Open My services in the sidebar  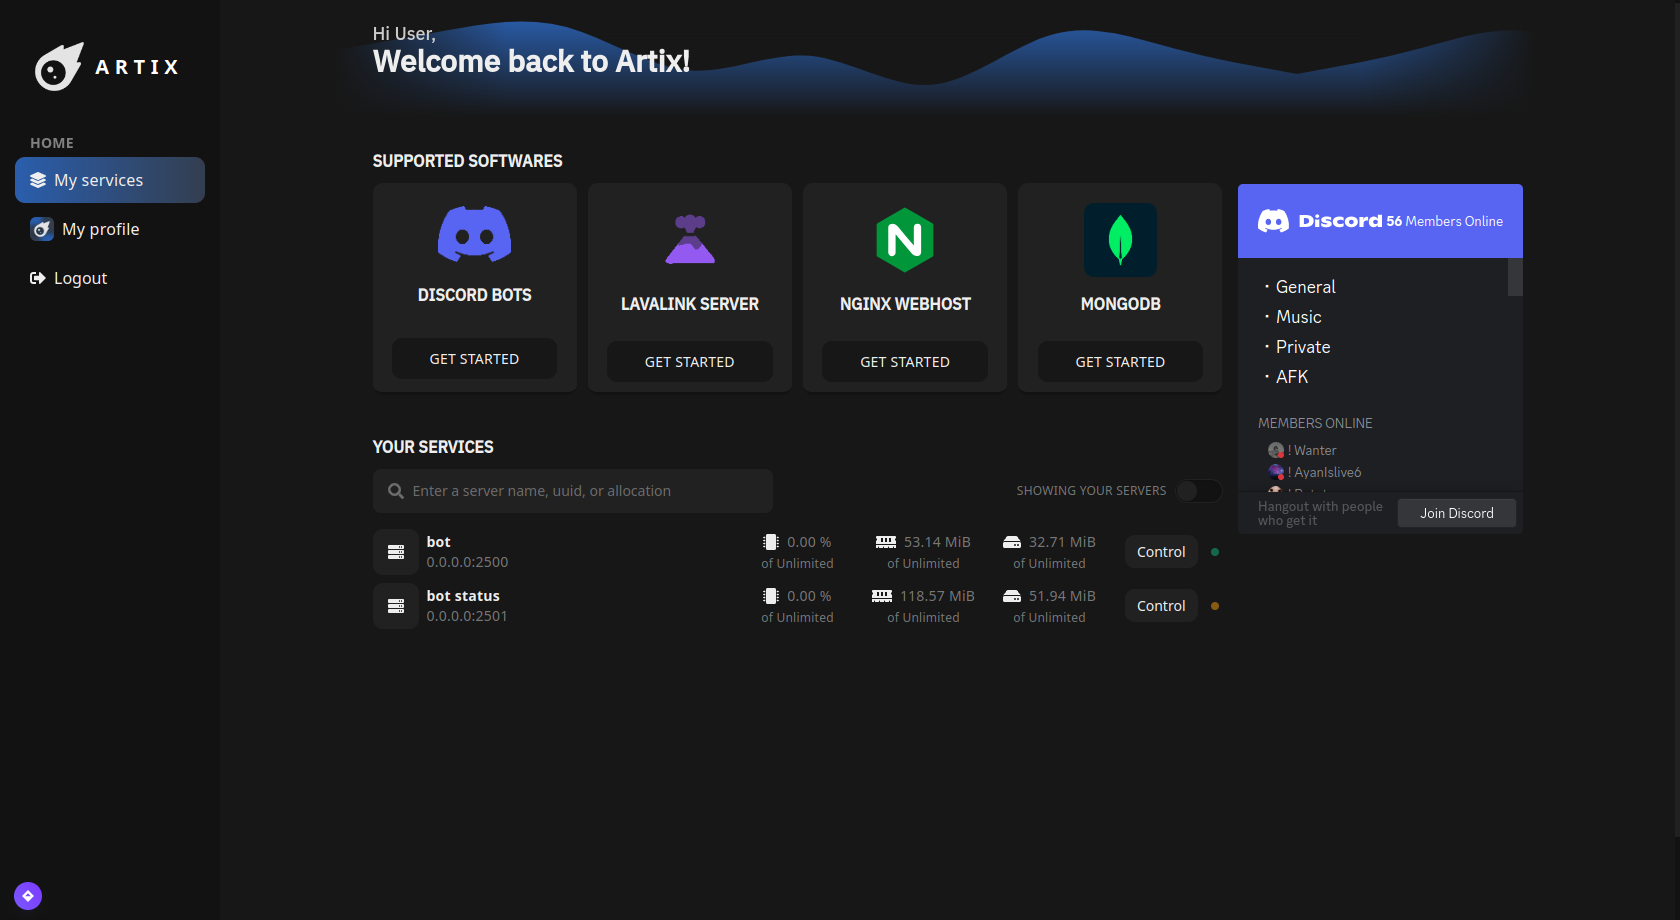pos(110,180)
